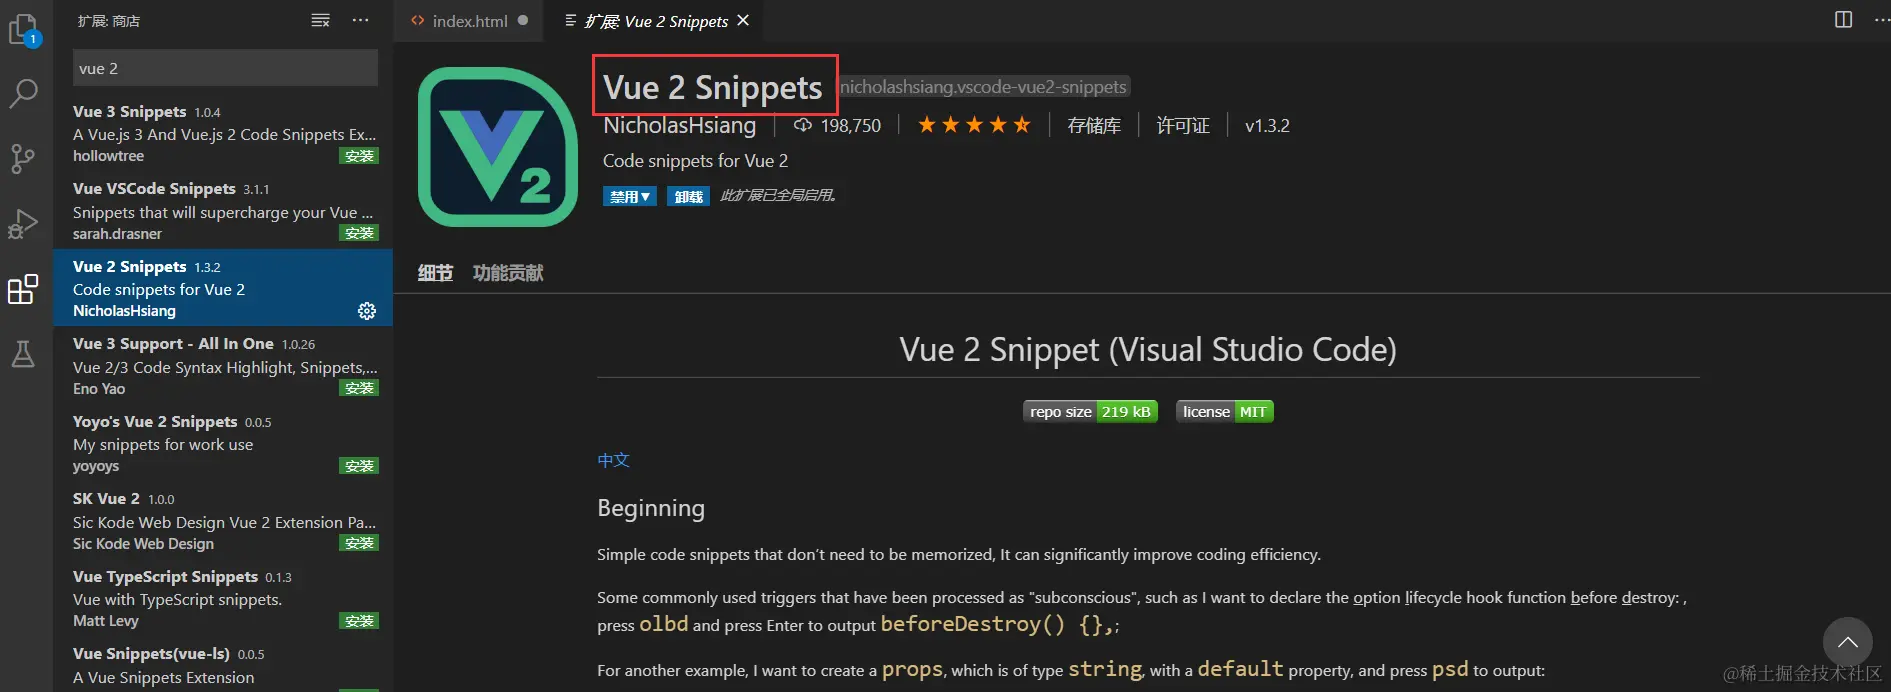Image resolution: width=1891 pixels, height=692 pixels.
Task: Click the readme title Vue 2 Snippet (Visual Studio Code)
Action: (x=1148, y=349)
